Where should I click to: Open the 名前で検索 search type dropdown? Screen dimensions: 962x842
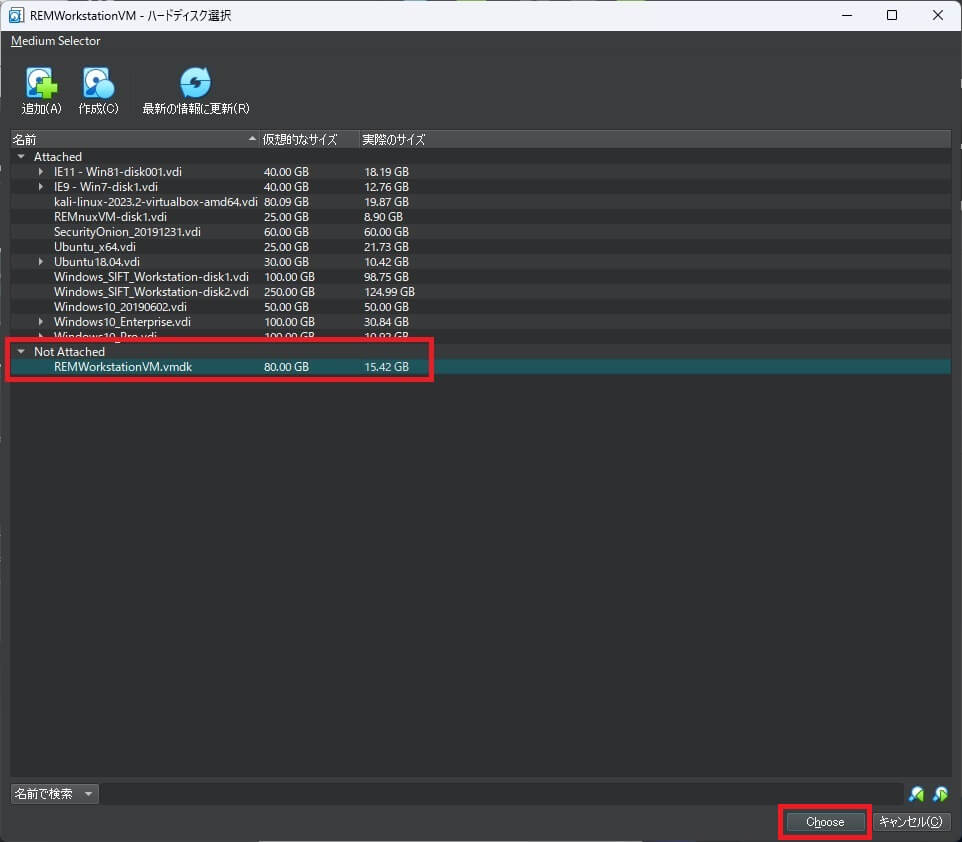tap(55, 794)
